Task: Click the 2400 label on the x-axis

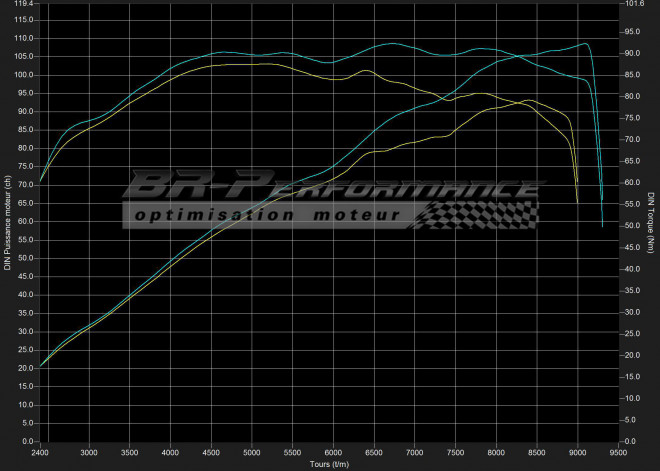Action: pyautogui.click(x=40, y=451)
